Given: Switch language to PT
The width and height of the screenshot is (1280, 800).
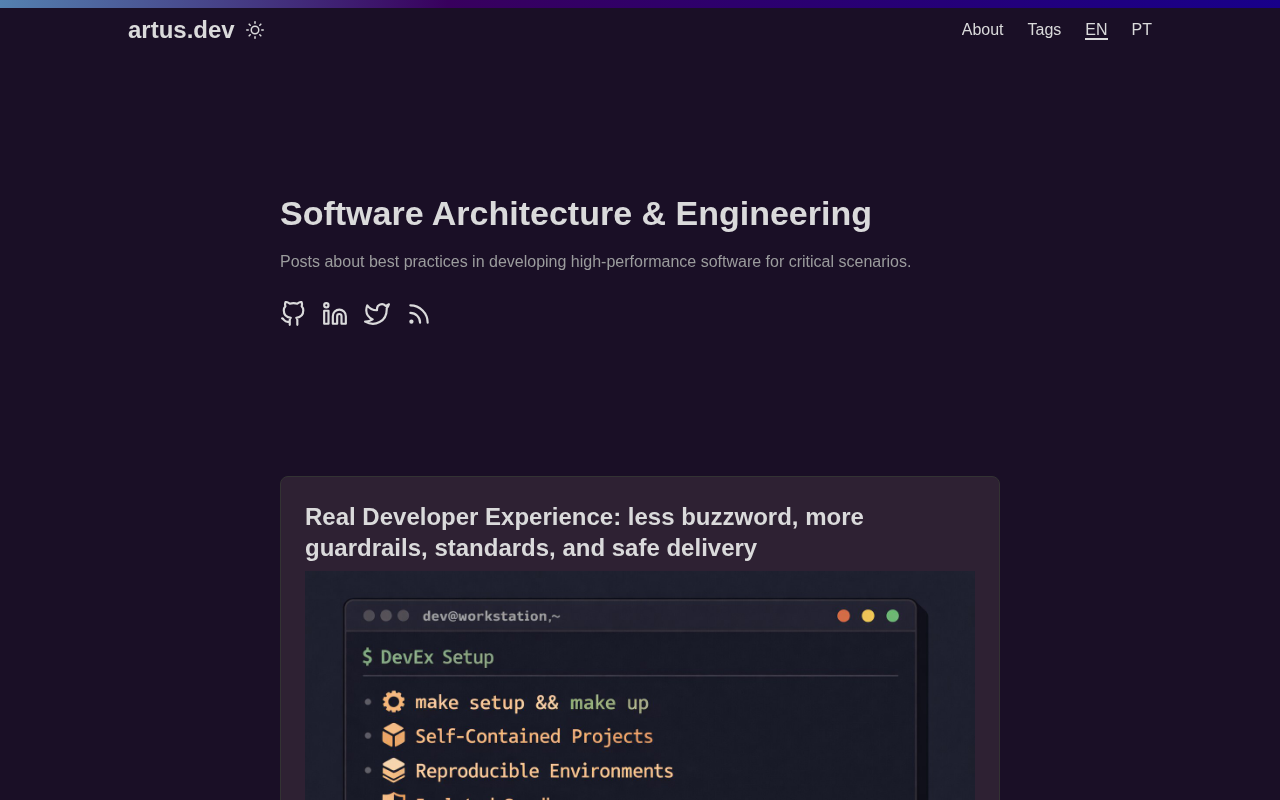Looking at the screenshot, I should [1141, 30].
